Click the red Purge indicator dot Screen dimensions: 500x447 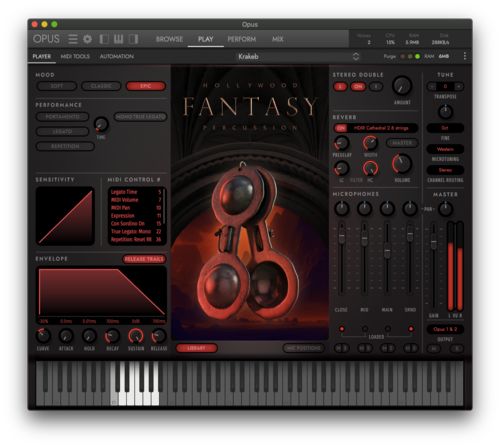(403, 56)
